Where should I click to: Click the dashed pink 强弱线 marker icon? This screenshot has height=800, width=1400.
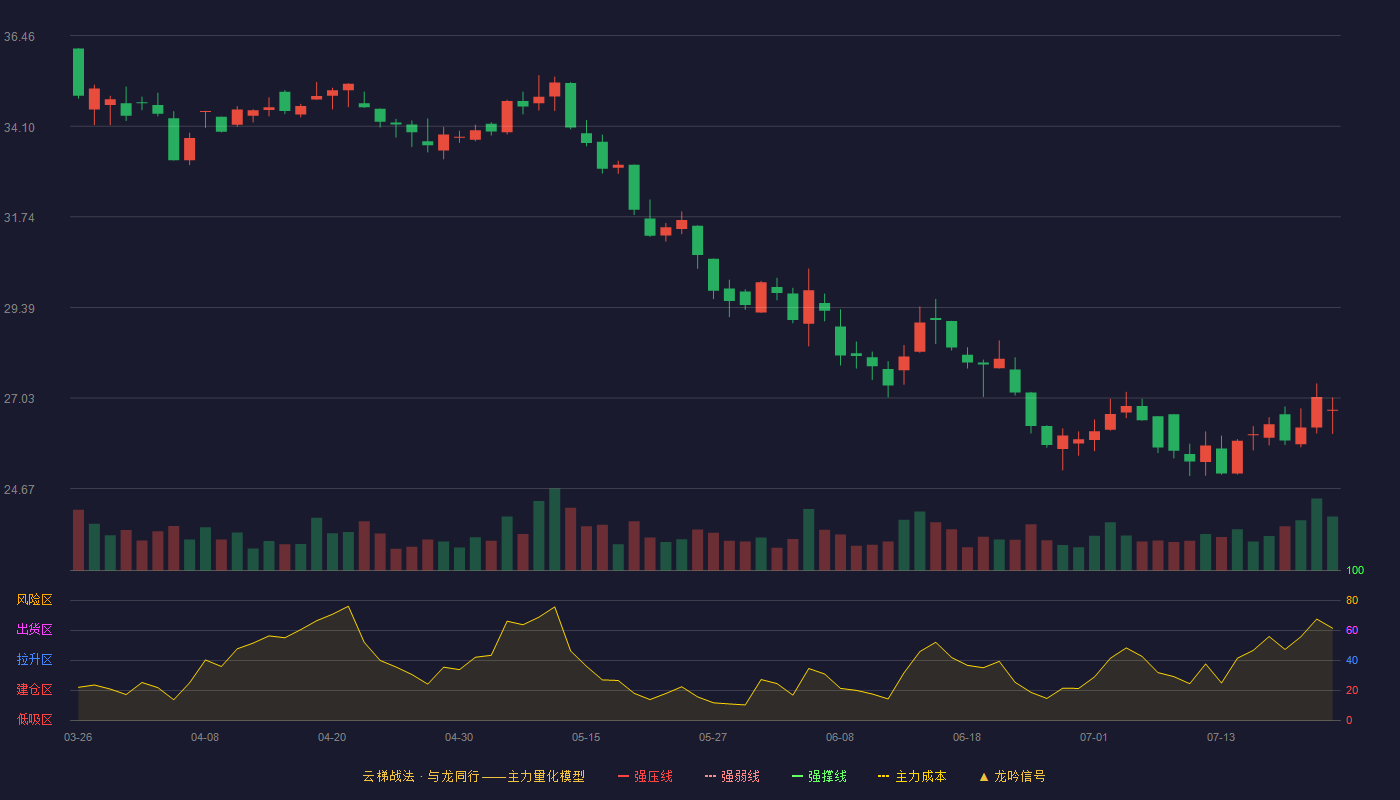[x=711, y=776]
